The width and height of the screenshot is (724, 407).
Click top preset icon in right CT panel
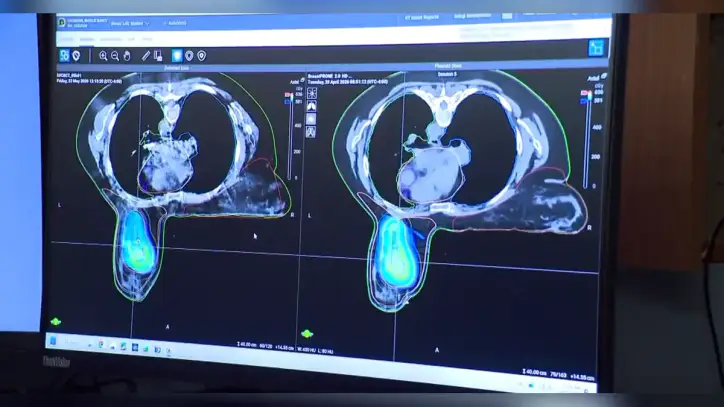[312, 93]
